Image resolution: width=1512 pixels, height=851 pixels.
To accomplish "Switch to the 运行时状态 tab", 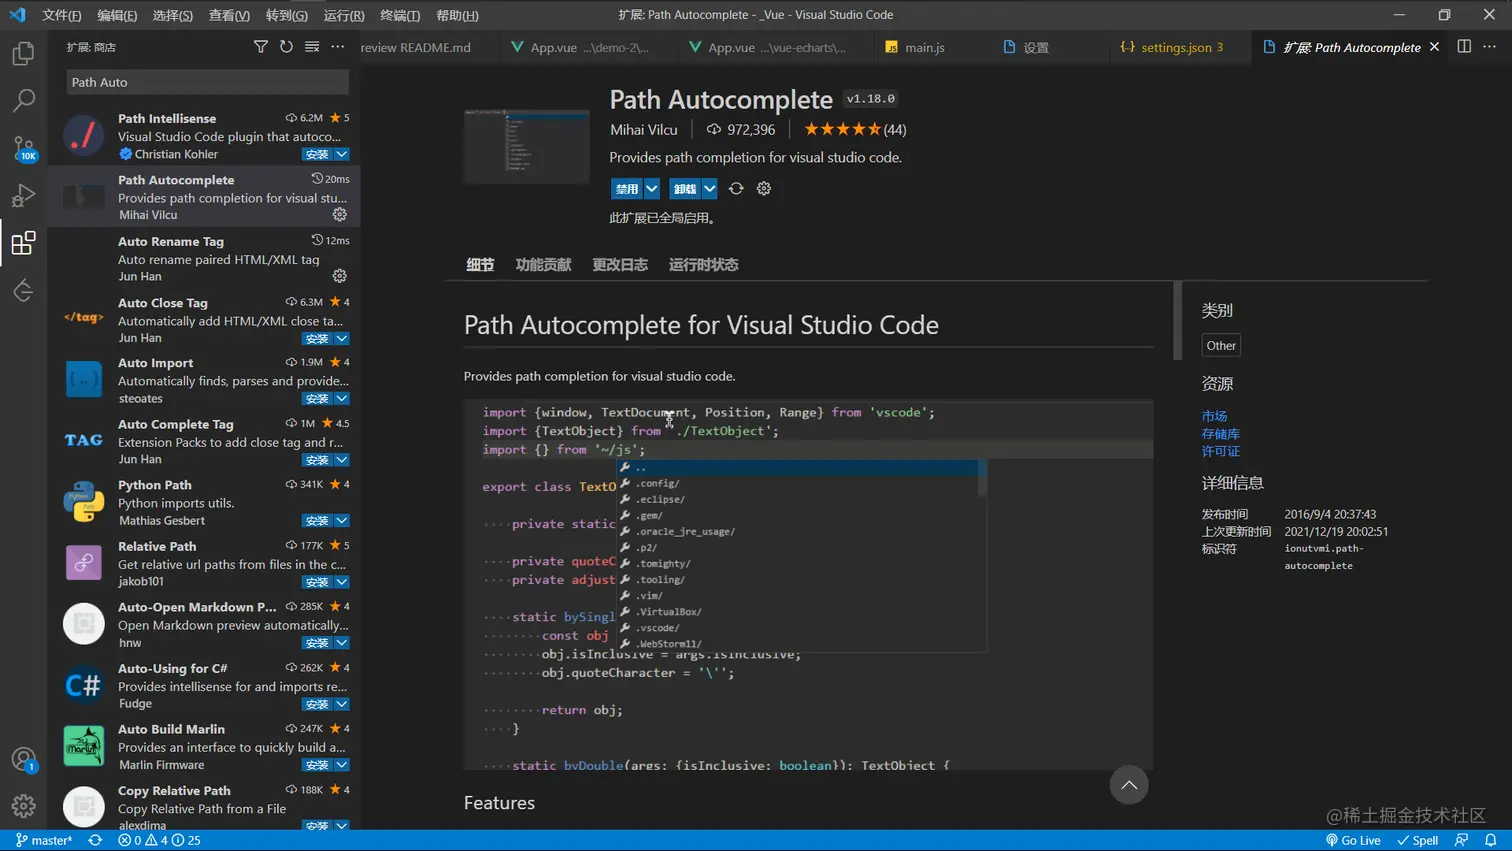I will point(703,265).
